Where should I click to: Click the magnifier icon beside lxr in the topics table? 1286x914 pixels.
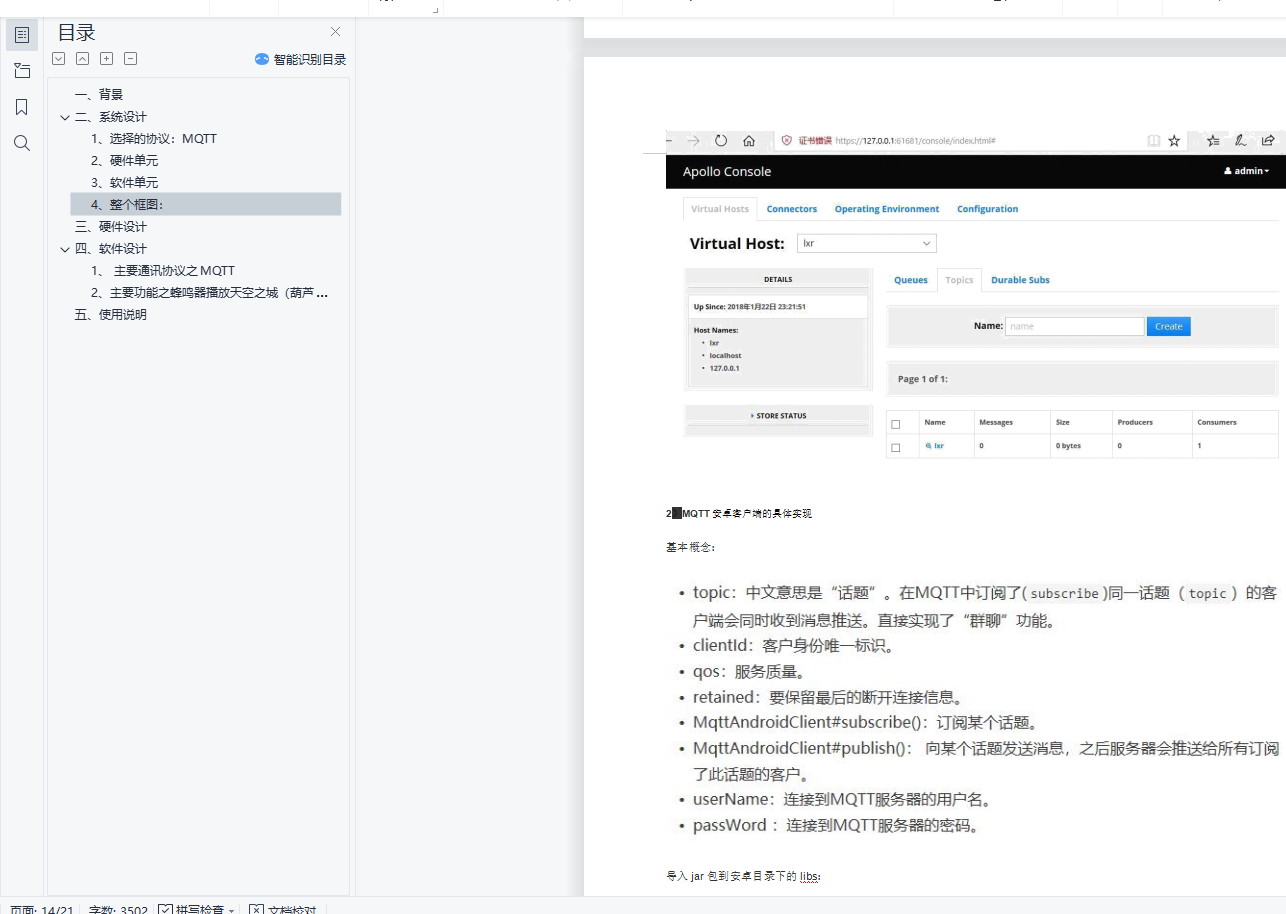click(x=928, y=446)
